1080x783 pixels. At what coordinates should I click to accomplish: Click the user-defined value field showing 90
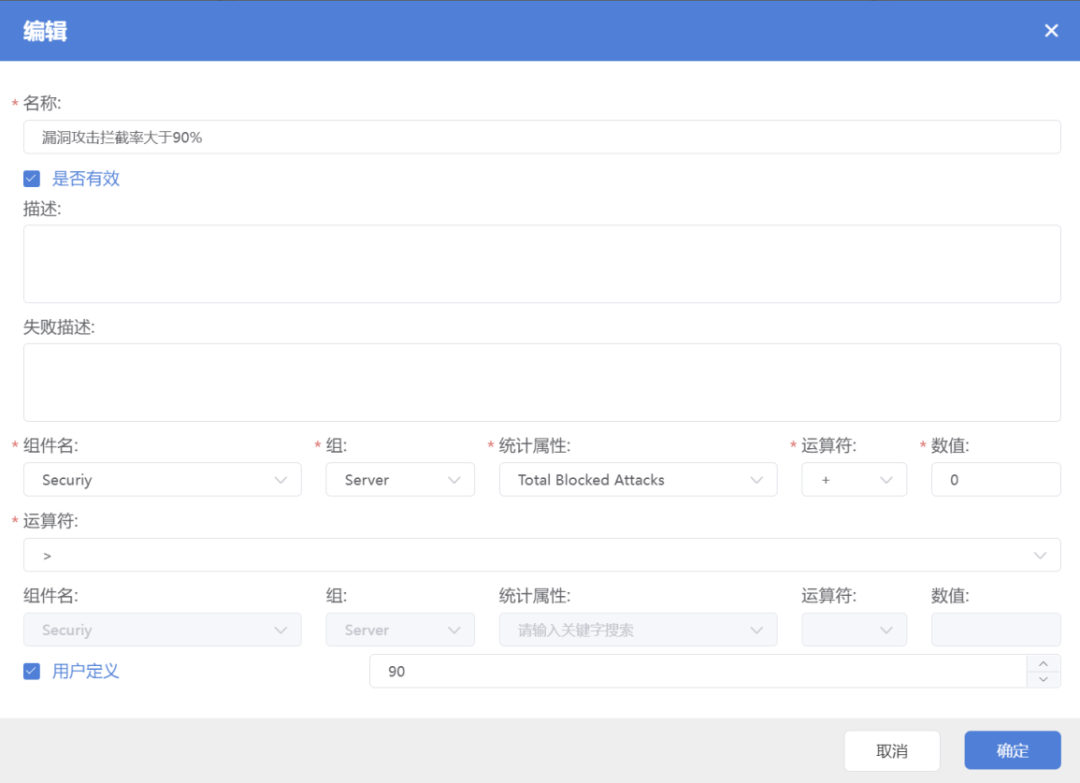[698, 671]
